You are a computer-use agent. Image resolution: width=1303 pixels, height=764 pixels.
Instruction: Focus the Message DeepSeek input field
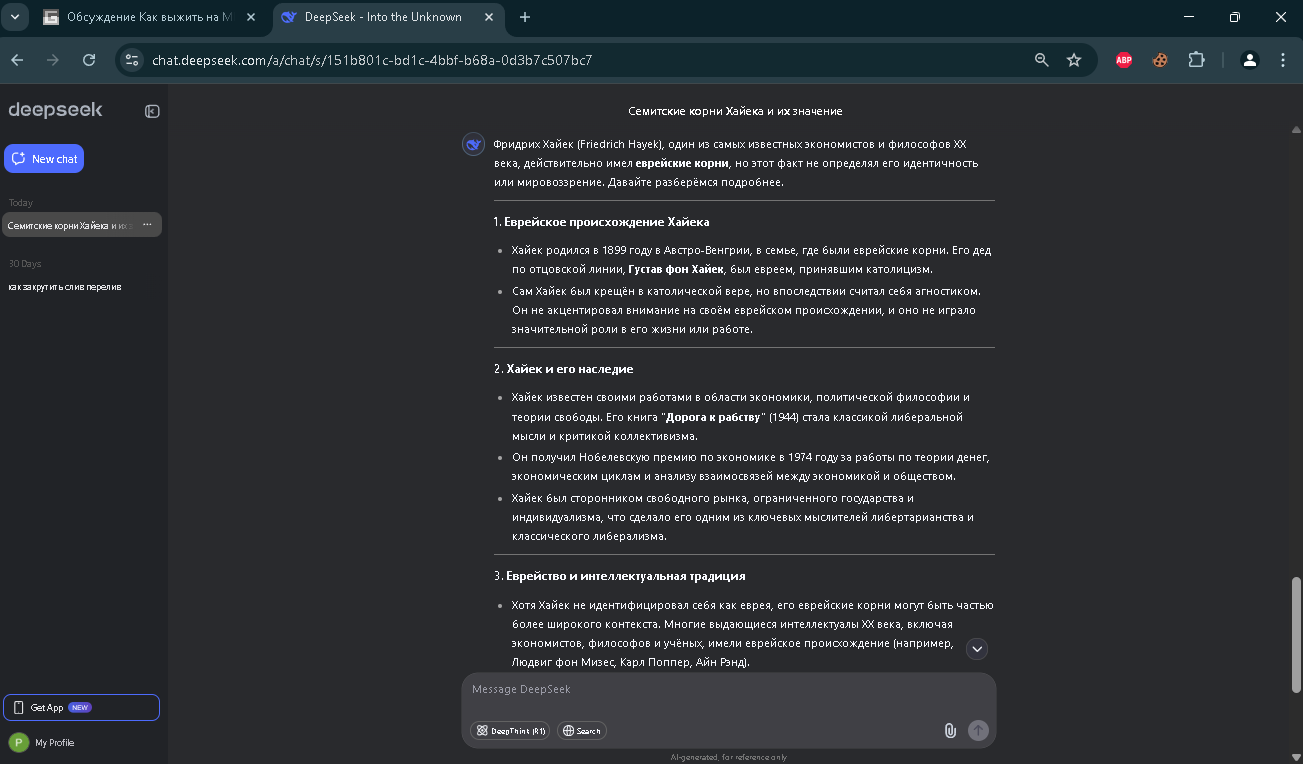point(728,690)
